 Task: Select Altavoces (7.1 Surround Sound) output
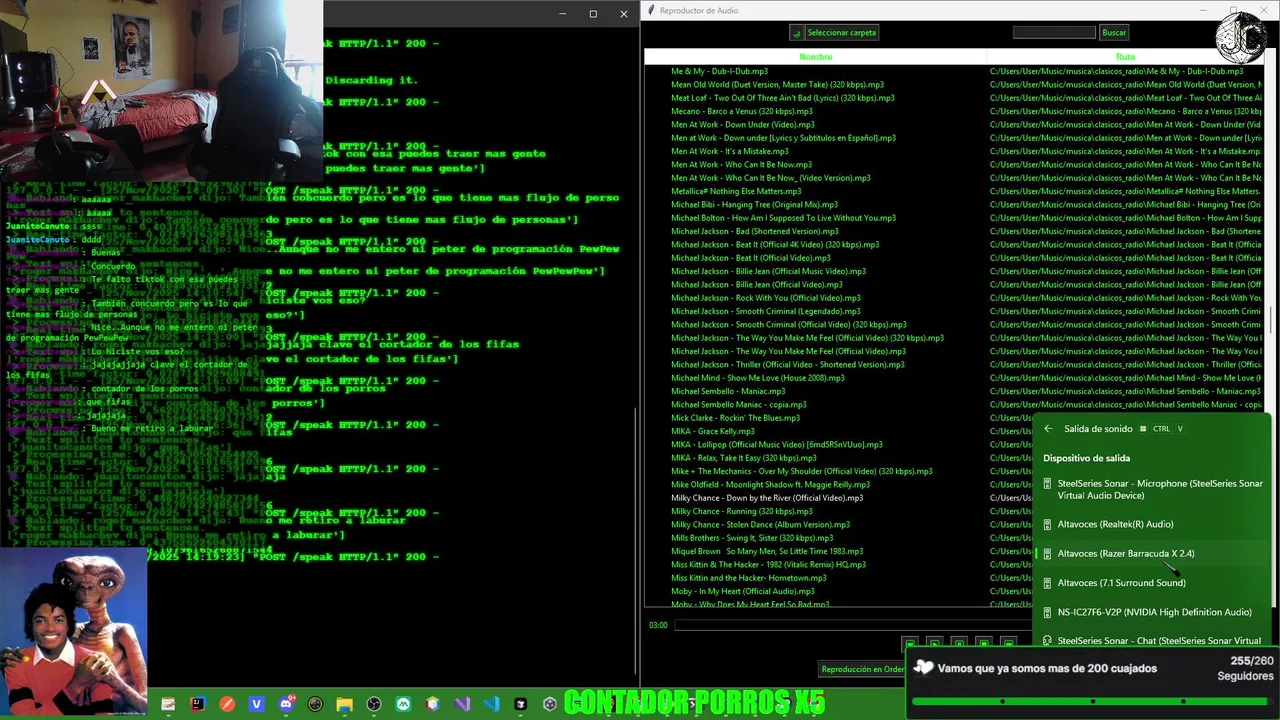pyautogui.click(x=1152, y=582)
